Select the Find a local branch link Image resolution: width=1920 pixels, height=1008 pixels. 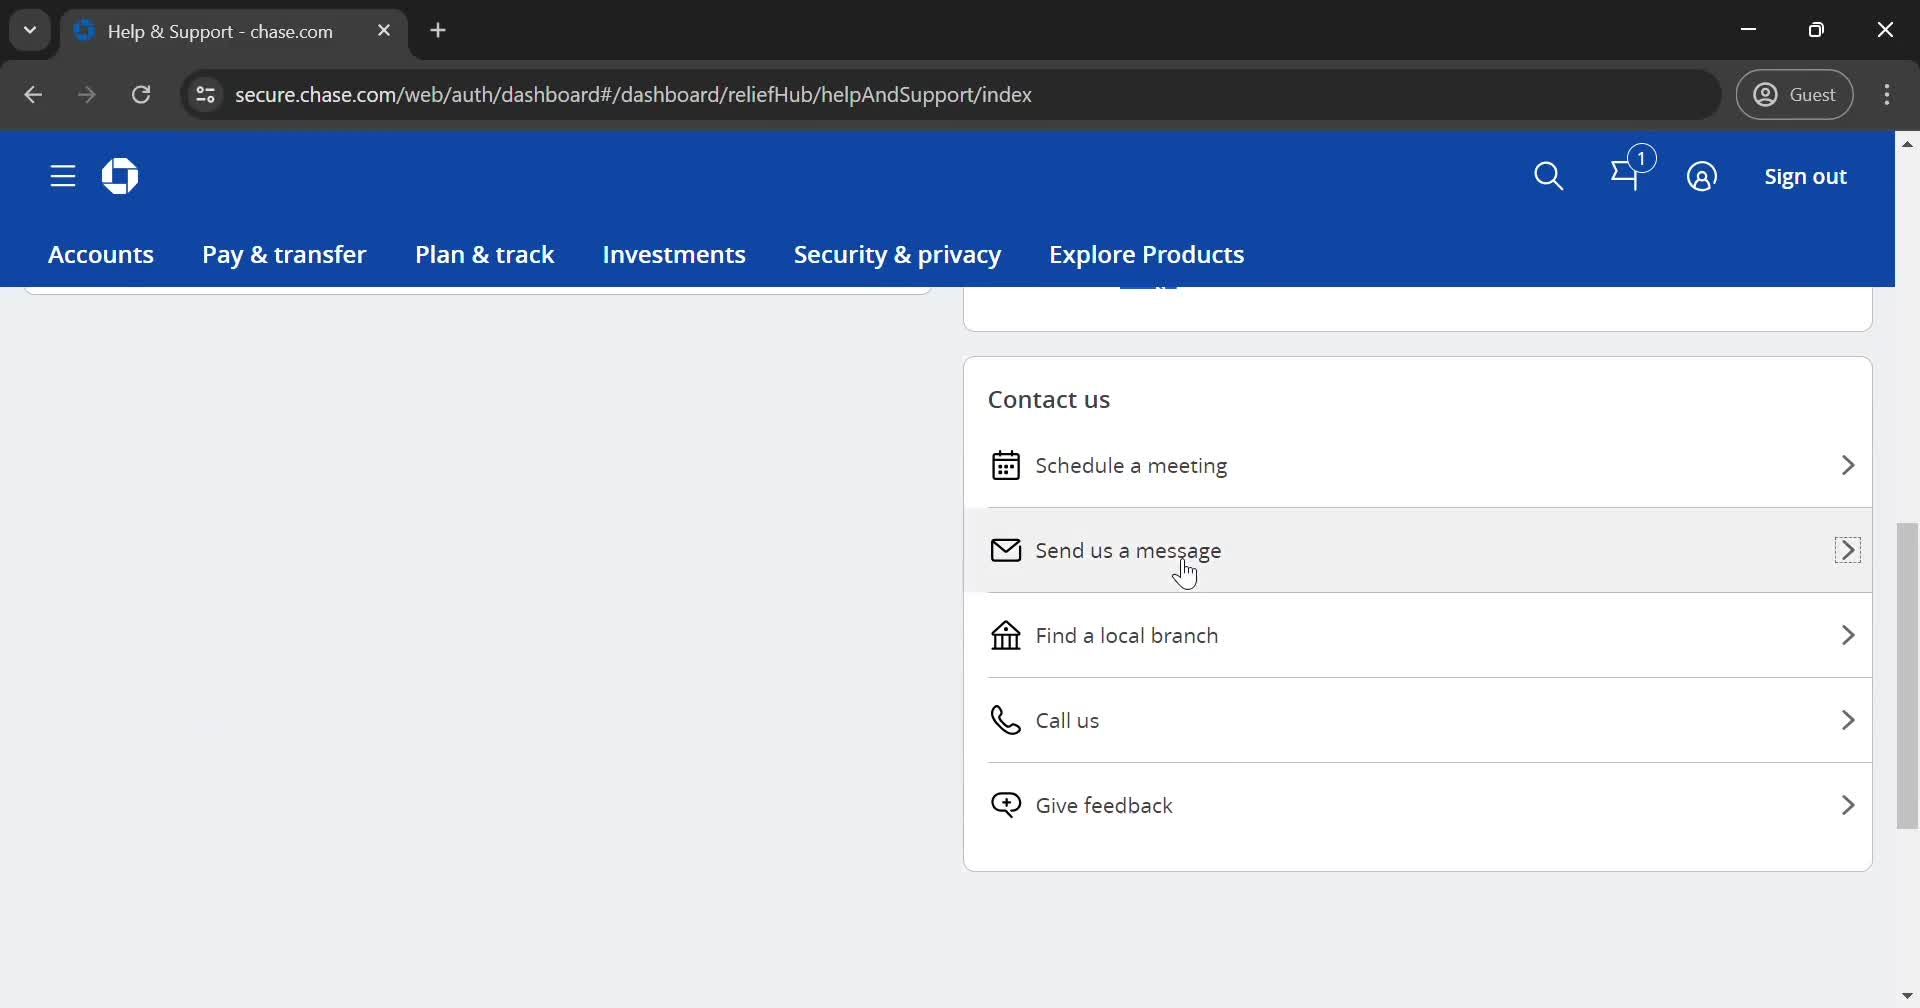[x=1127, y=636]
